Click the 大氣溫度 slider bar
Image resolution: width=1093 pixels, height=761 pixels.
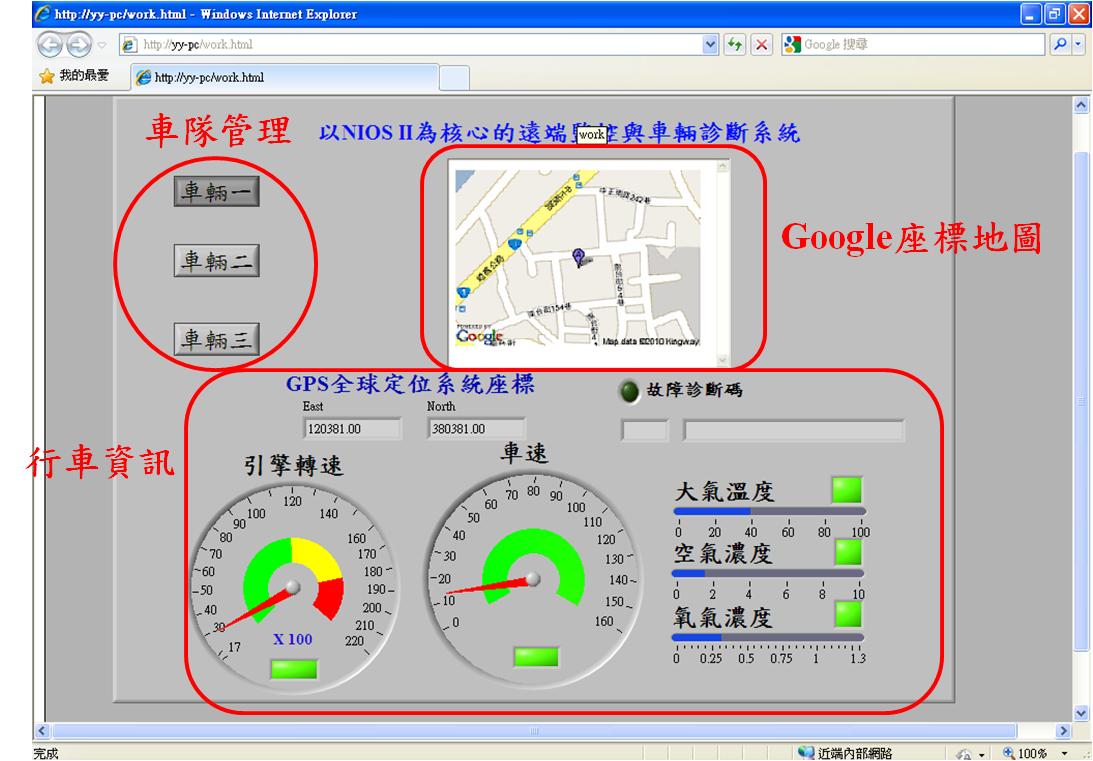[x=770, y=512]
